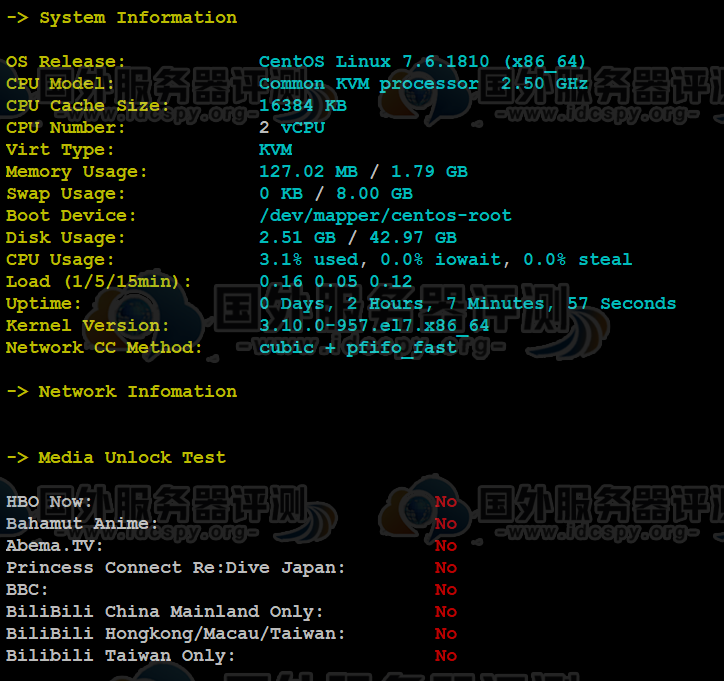This screenshot has width=724, height=681.
Task: Click 'BiliBili China Mainland Only:' label
Action: coord(165,612)
